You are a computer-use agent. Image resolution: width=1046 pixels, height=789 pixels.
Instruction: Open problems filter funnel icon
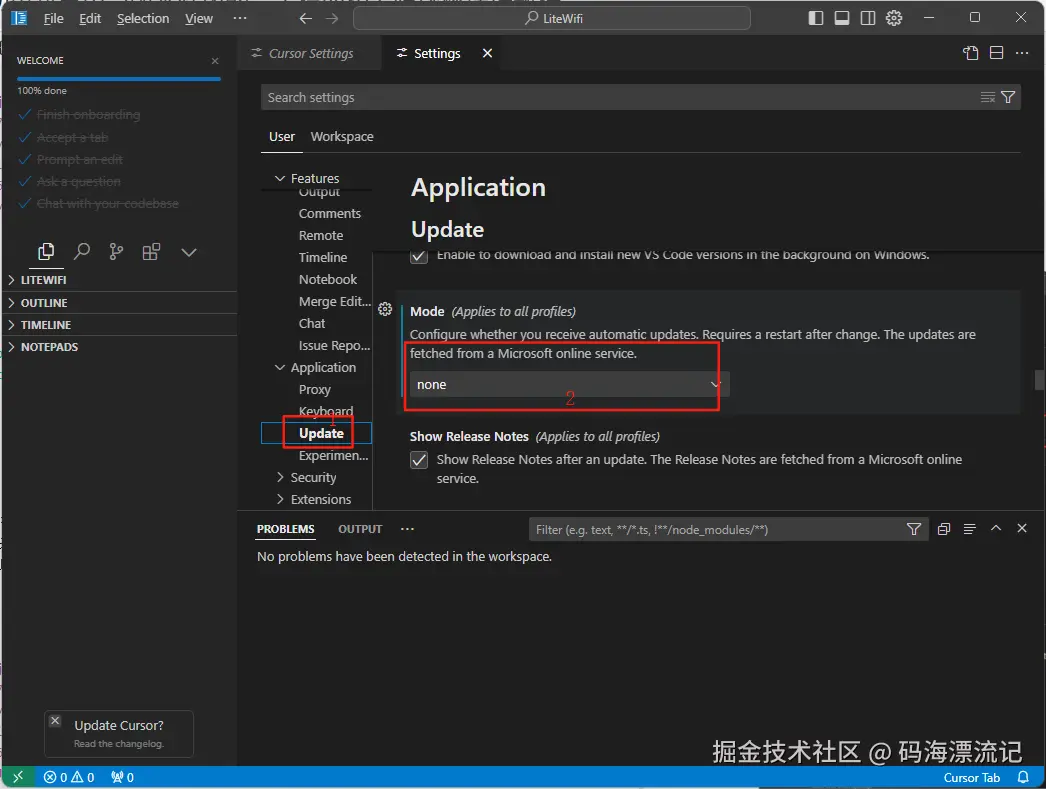pyautogui.click(x=914, y=529)
